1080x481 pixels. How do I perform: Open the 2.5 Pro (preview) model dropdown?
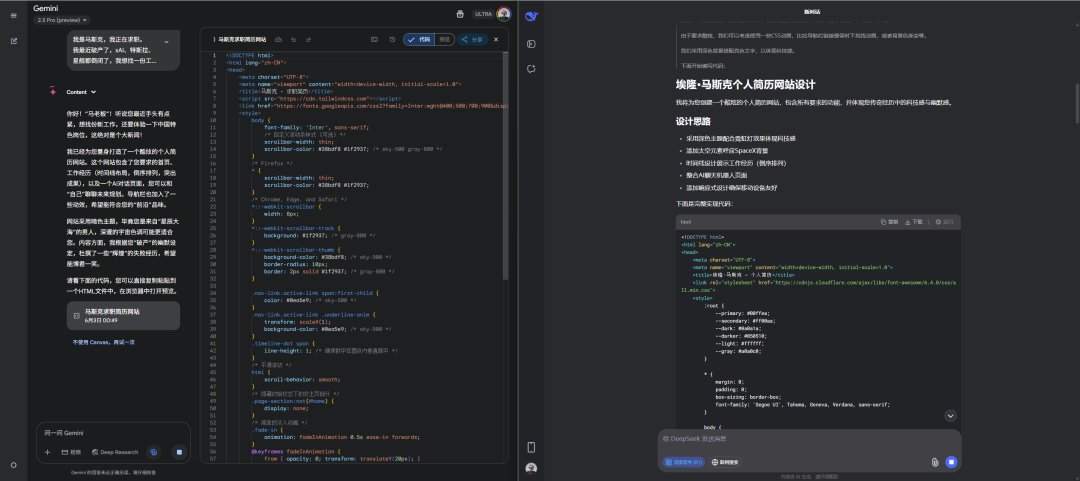(62, 19)
